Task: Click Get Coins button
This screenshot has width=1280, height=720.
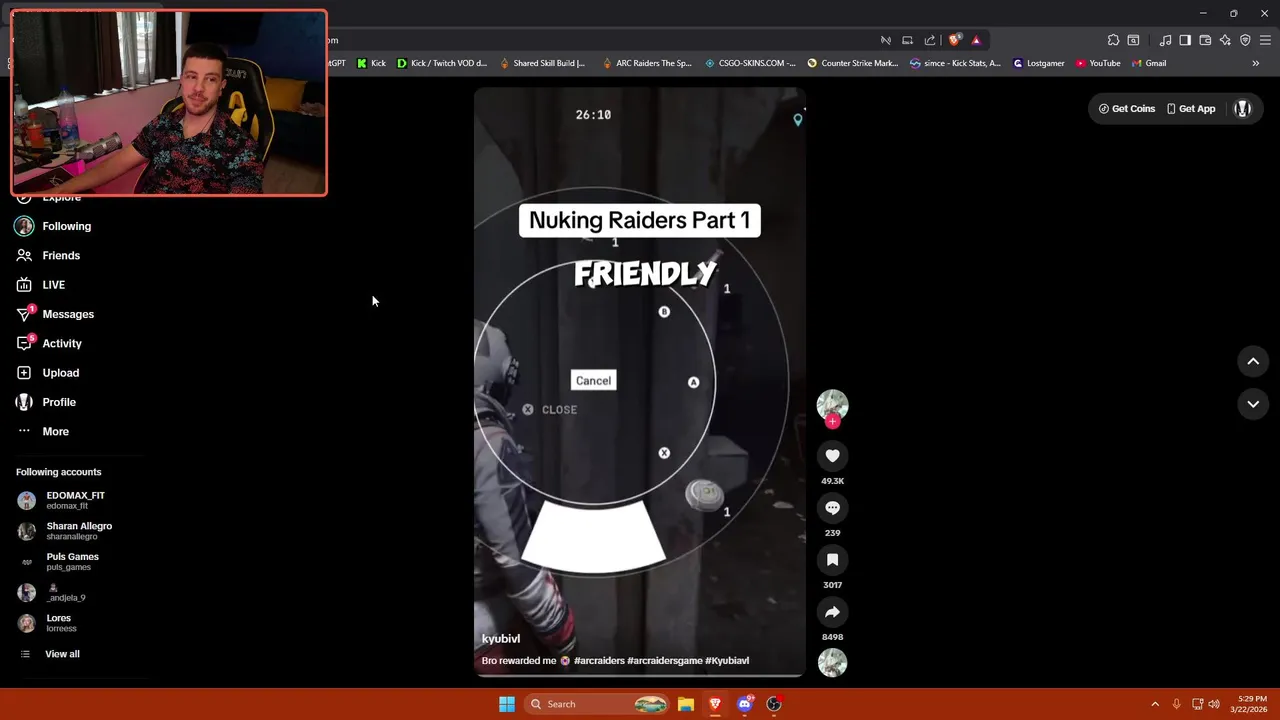Action: [1127, 109]
